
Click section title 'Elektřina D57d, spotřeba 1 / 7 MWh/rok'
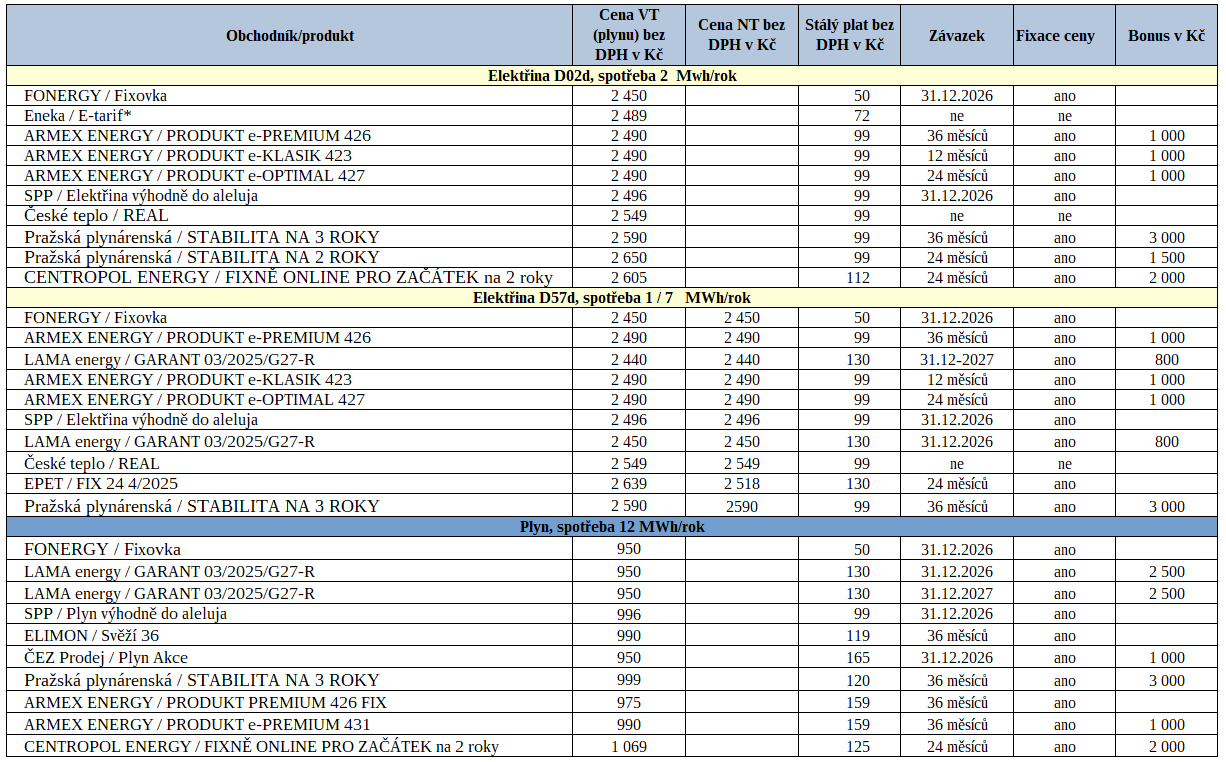tap(612, 298)
